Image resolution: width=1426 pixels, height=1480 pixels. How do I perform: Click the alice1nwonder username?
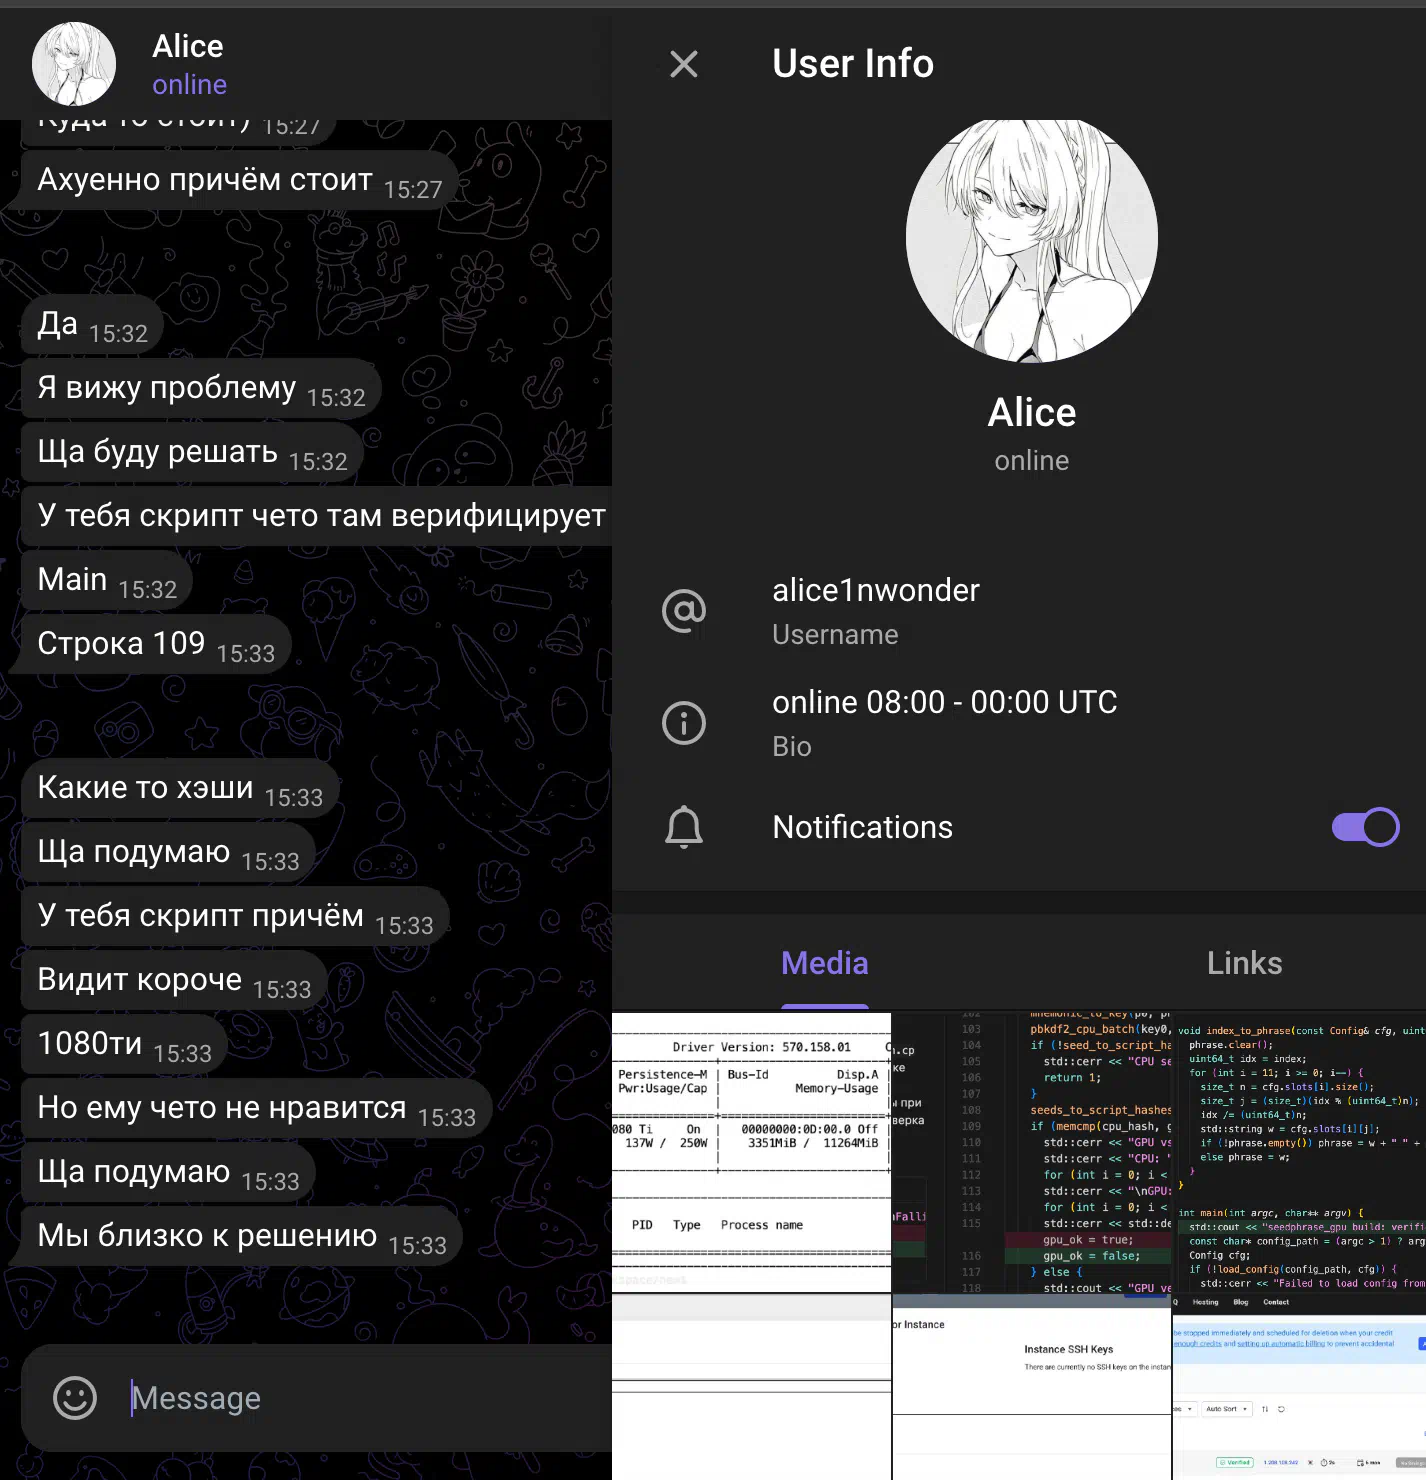coord(875,591)
